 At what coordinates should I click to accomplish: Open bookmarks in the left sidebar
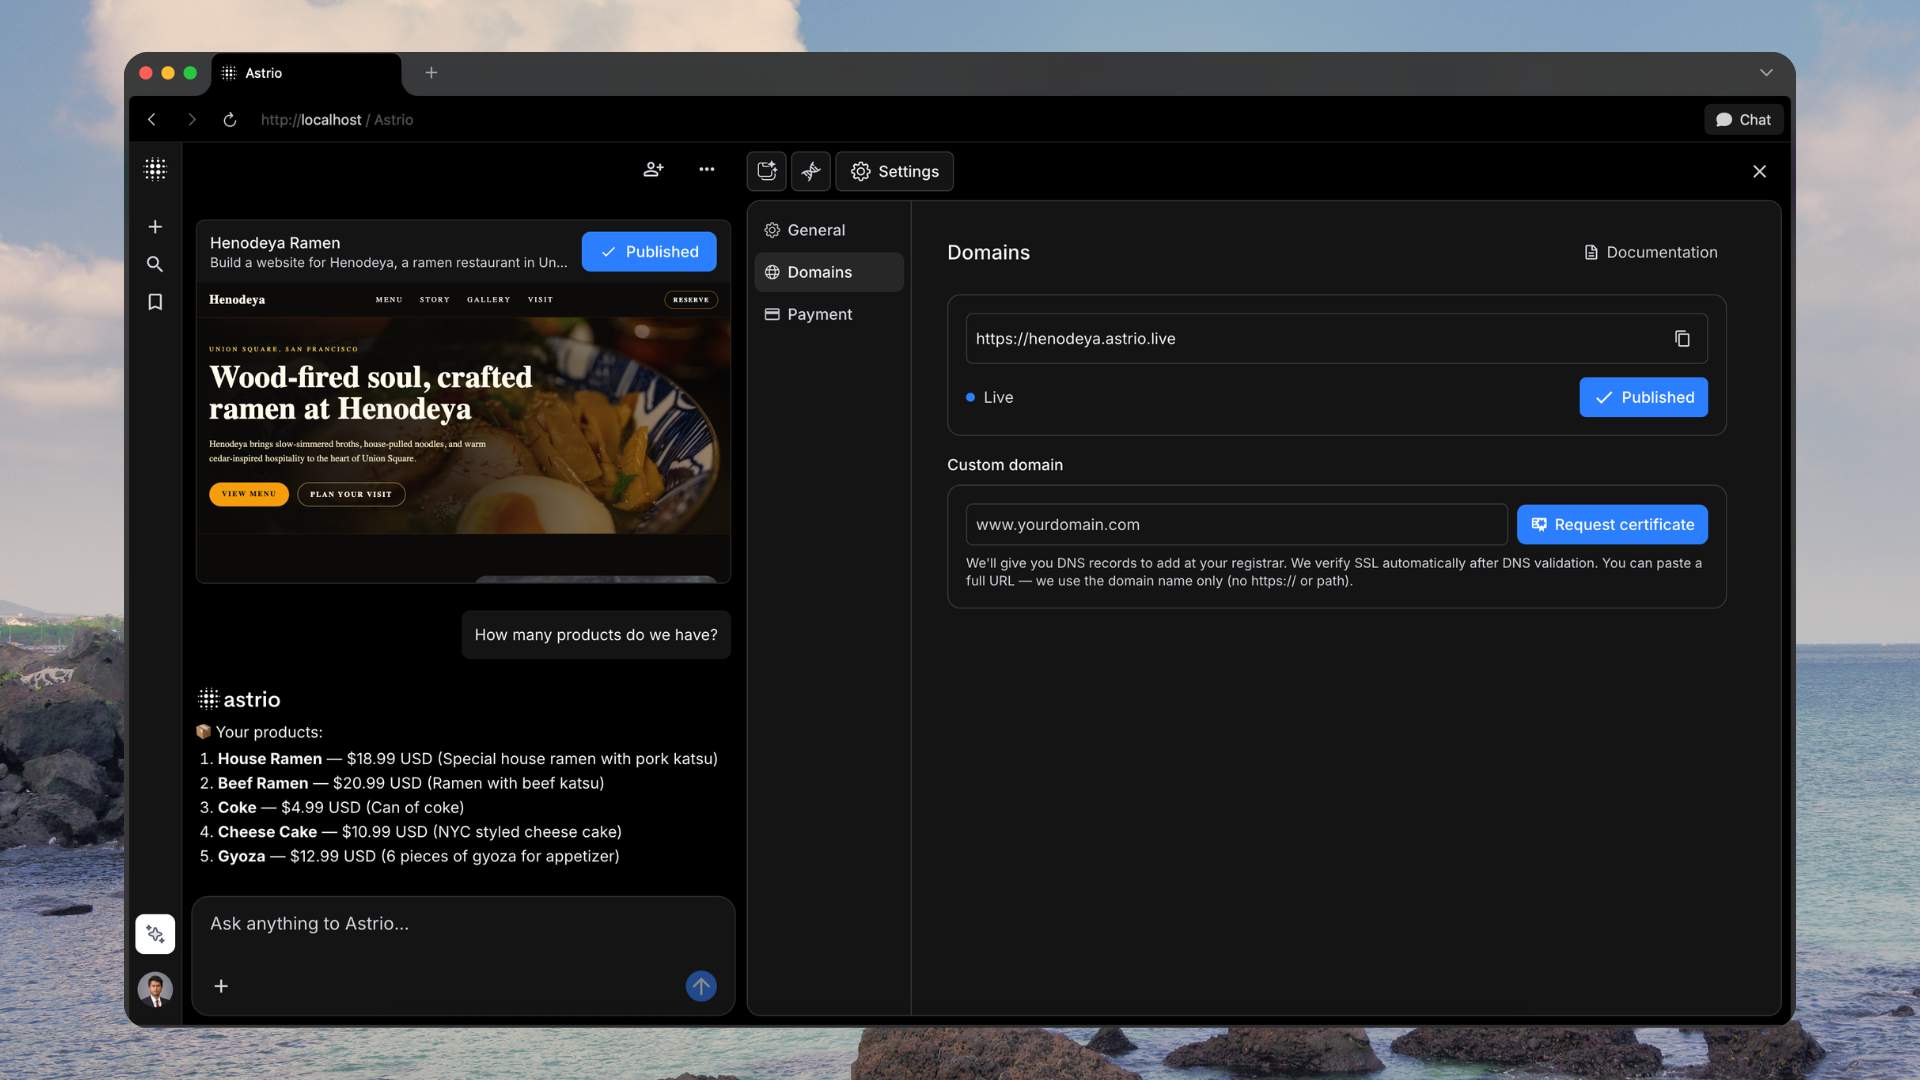click(155, 302)
